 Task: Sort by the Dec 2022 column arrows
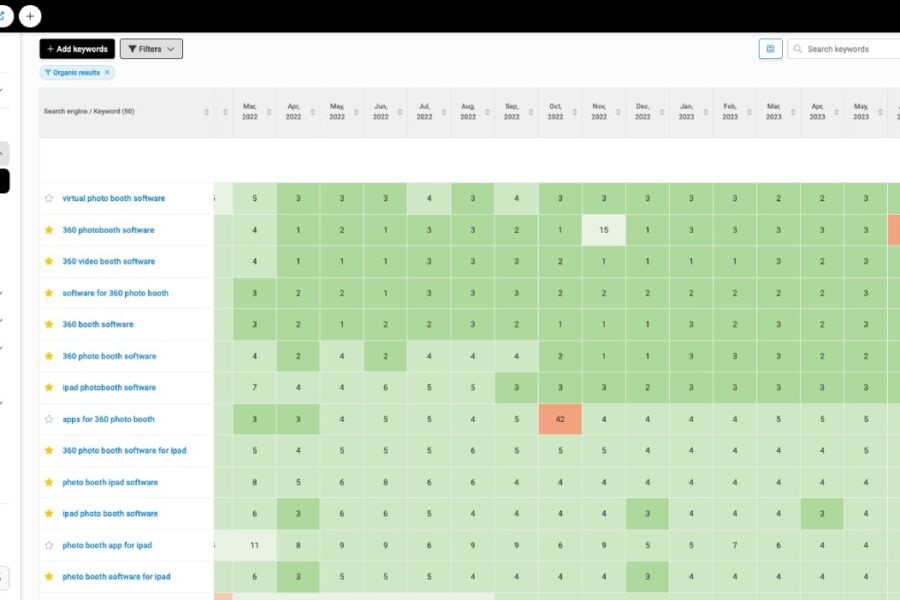660,112
